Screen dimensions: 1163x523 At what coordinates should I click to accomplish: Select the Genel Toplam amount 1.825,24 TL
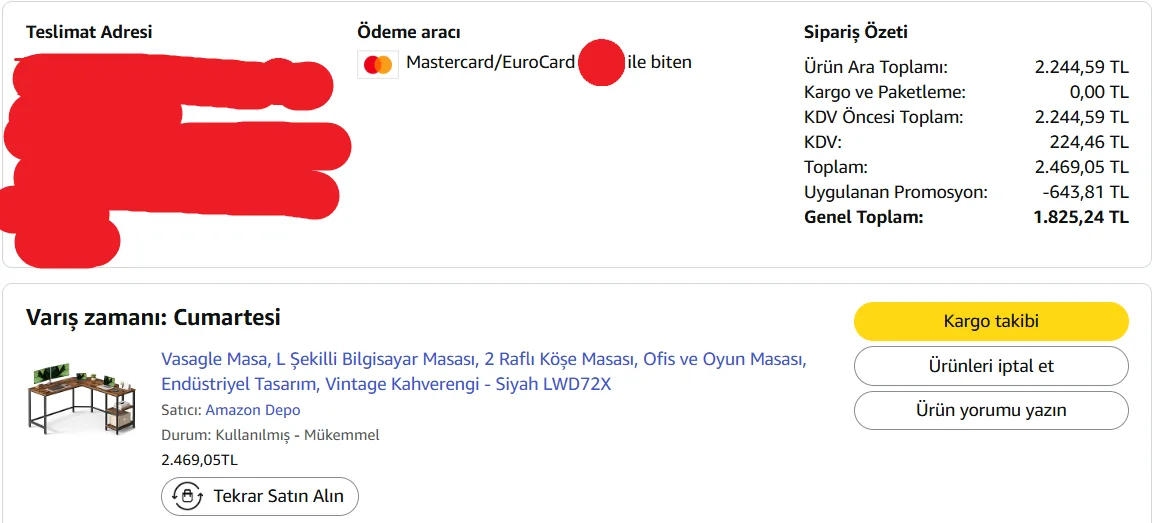pyautogui.click(x=1080, y=217)
